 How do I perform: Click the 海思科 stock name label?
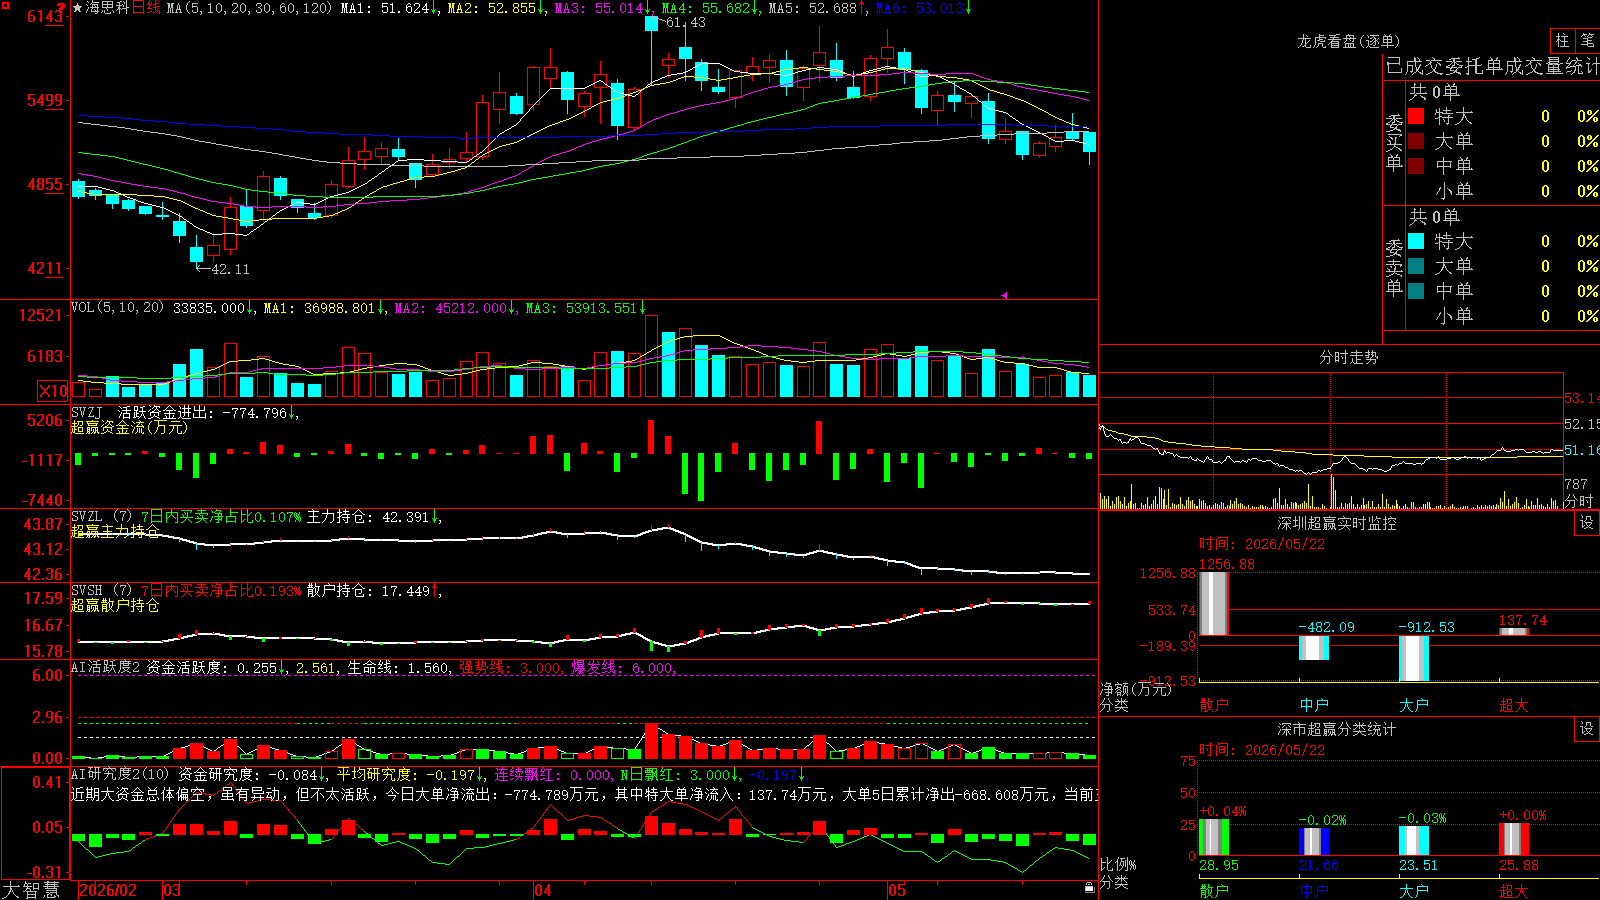[x=107, y=8]
